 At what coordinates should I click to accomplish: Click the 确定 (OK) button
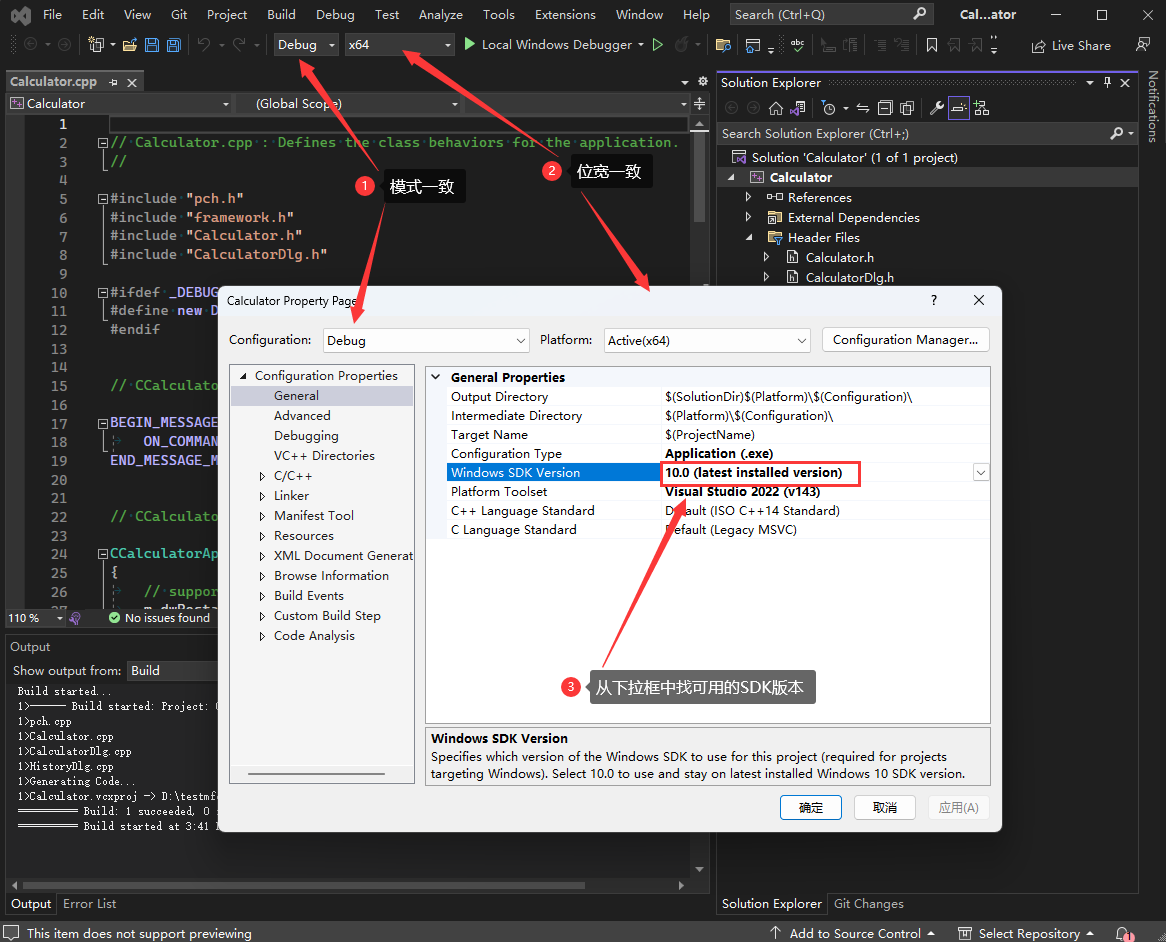point(811,807)
